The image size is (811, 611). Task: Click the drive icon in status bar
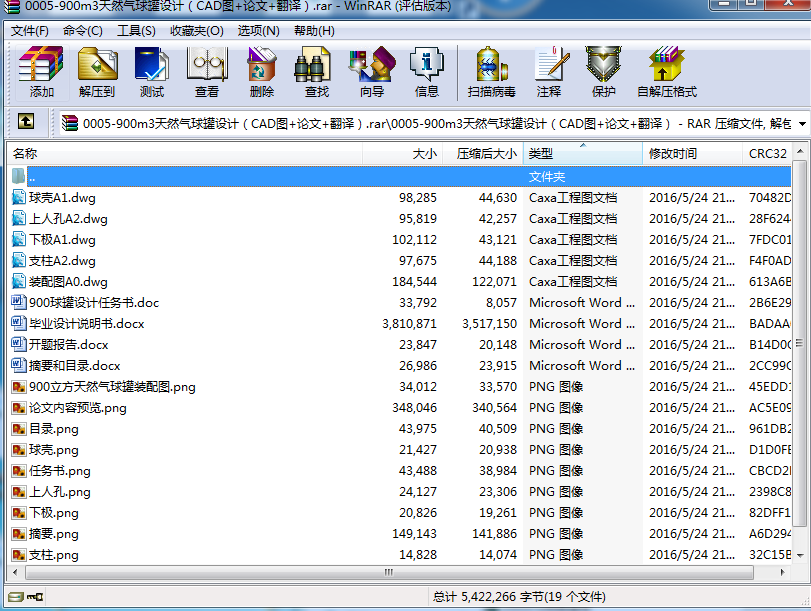pyautogui.click(x=16, y=597)
